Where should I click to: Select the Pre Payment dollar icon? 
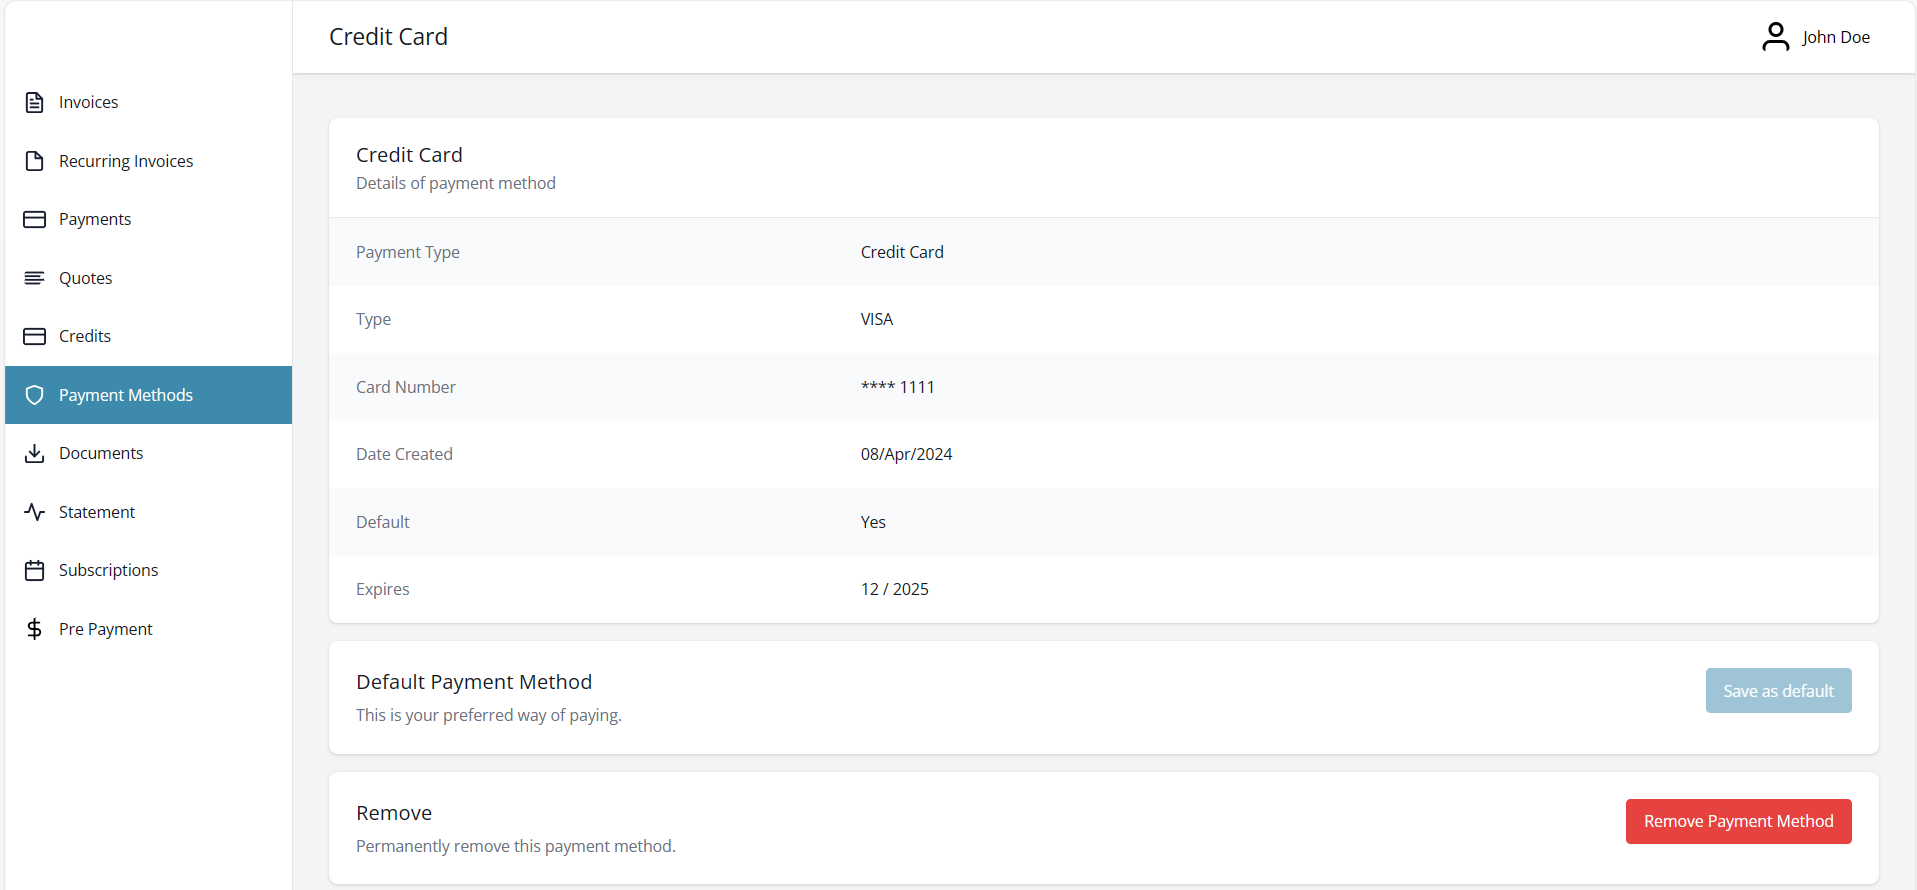click(x=35, y=628)
